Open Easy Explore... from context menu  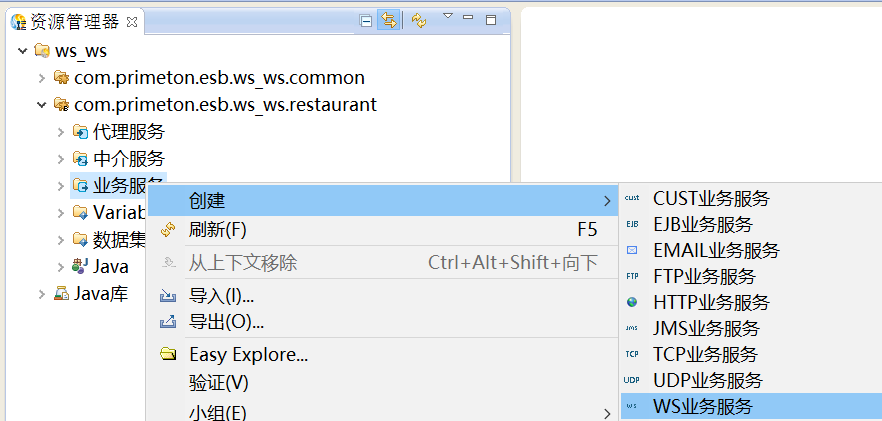(248, 355)
